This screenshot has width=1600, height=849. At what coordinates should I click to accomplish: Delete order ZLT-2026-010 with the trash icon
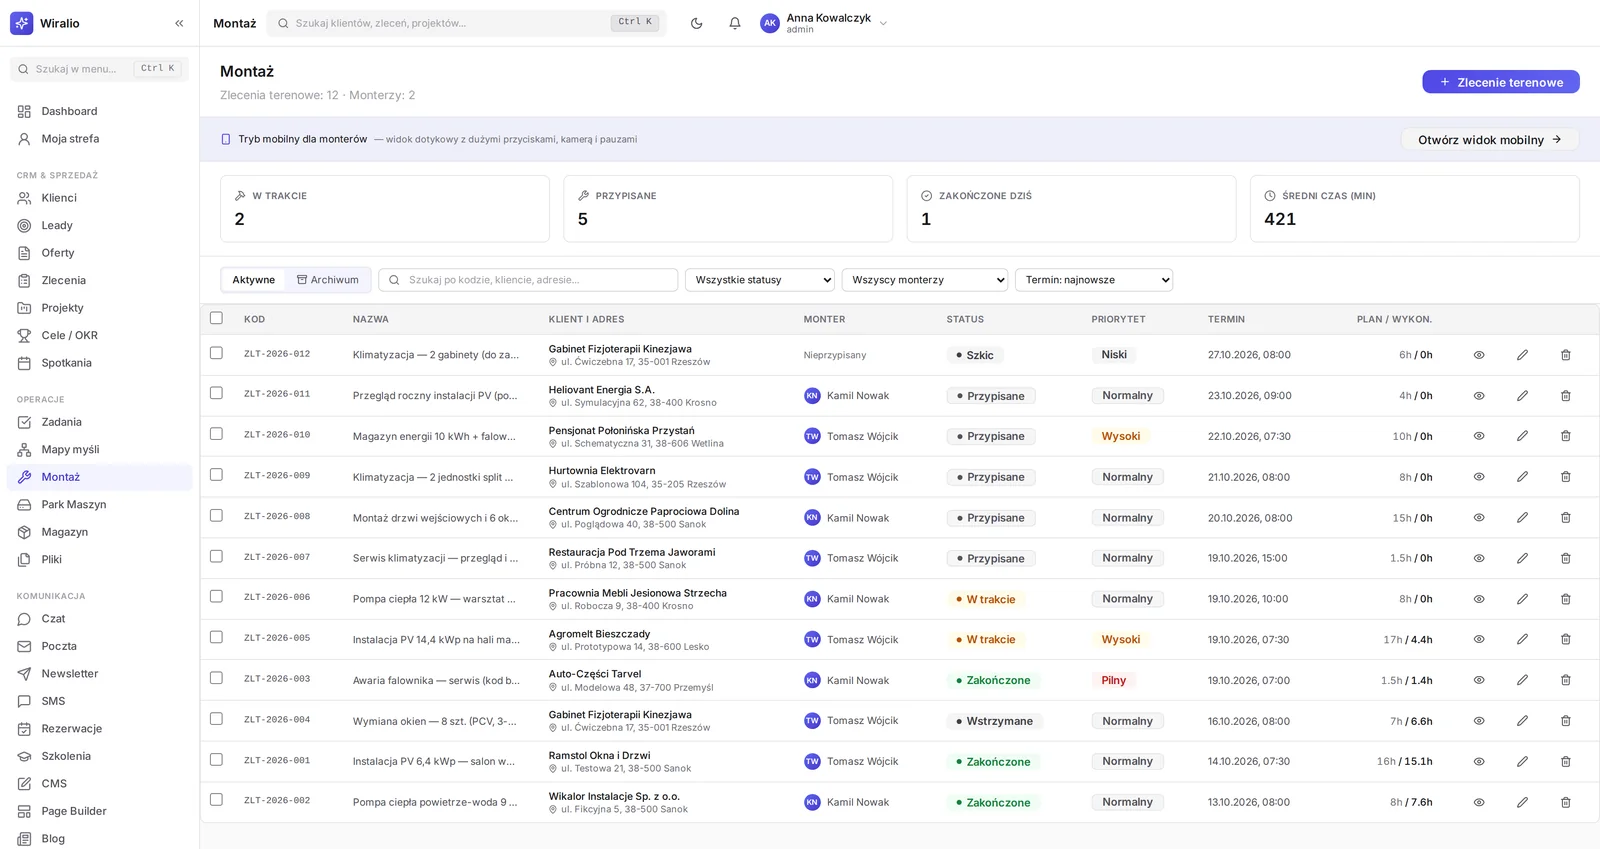(x=1566, y=436)
